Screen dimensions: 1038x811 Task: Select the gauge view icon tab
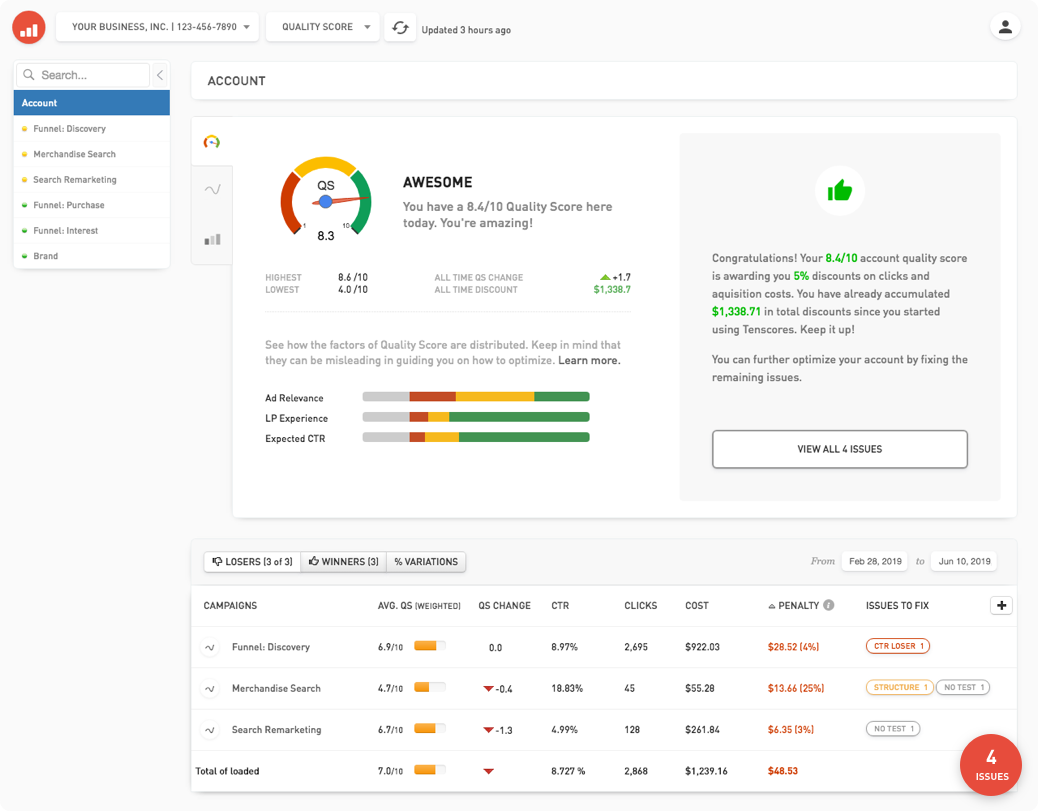211,142
